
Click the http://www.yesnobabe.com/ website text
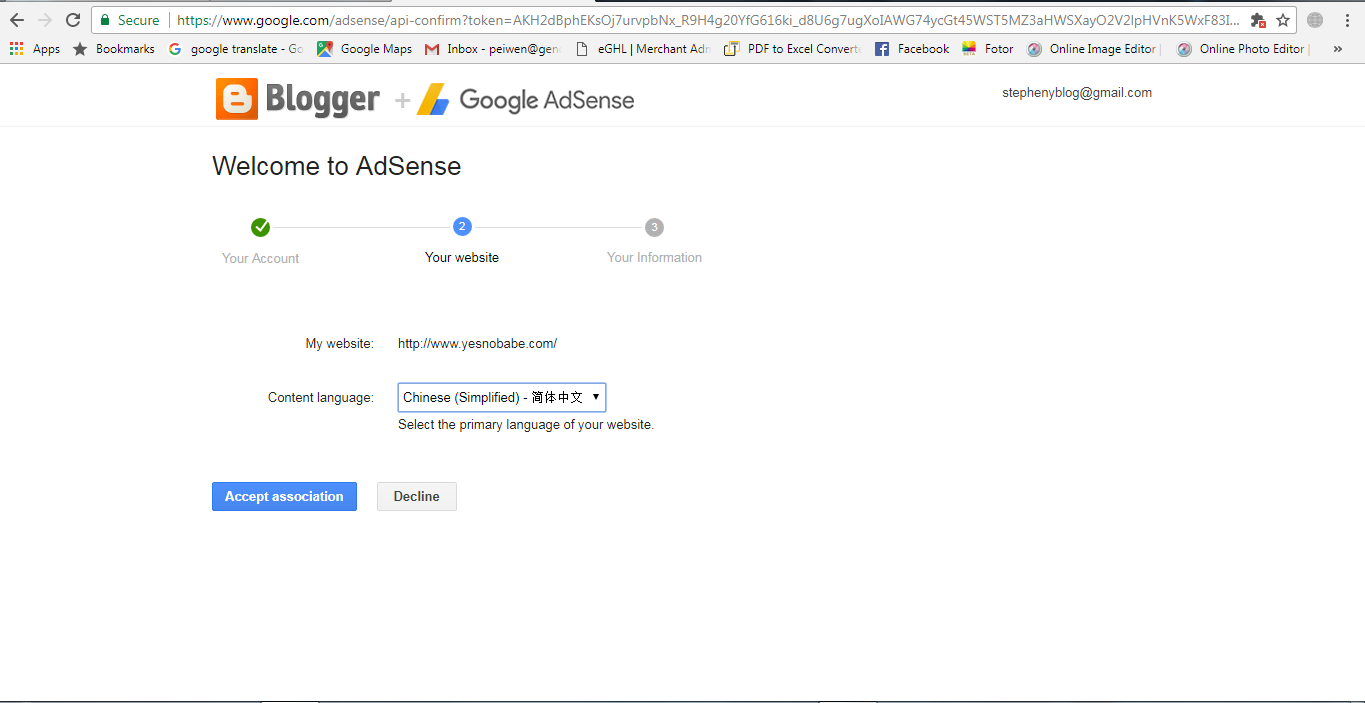(x=477, y=344)
